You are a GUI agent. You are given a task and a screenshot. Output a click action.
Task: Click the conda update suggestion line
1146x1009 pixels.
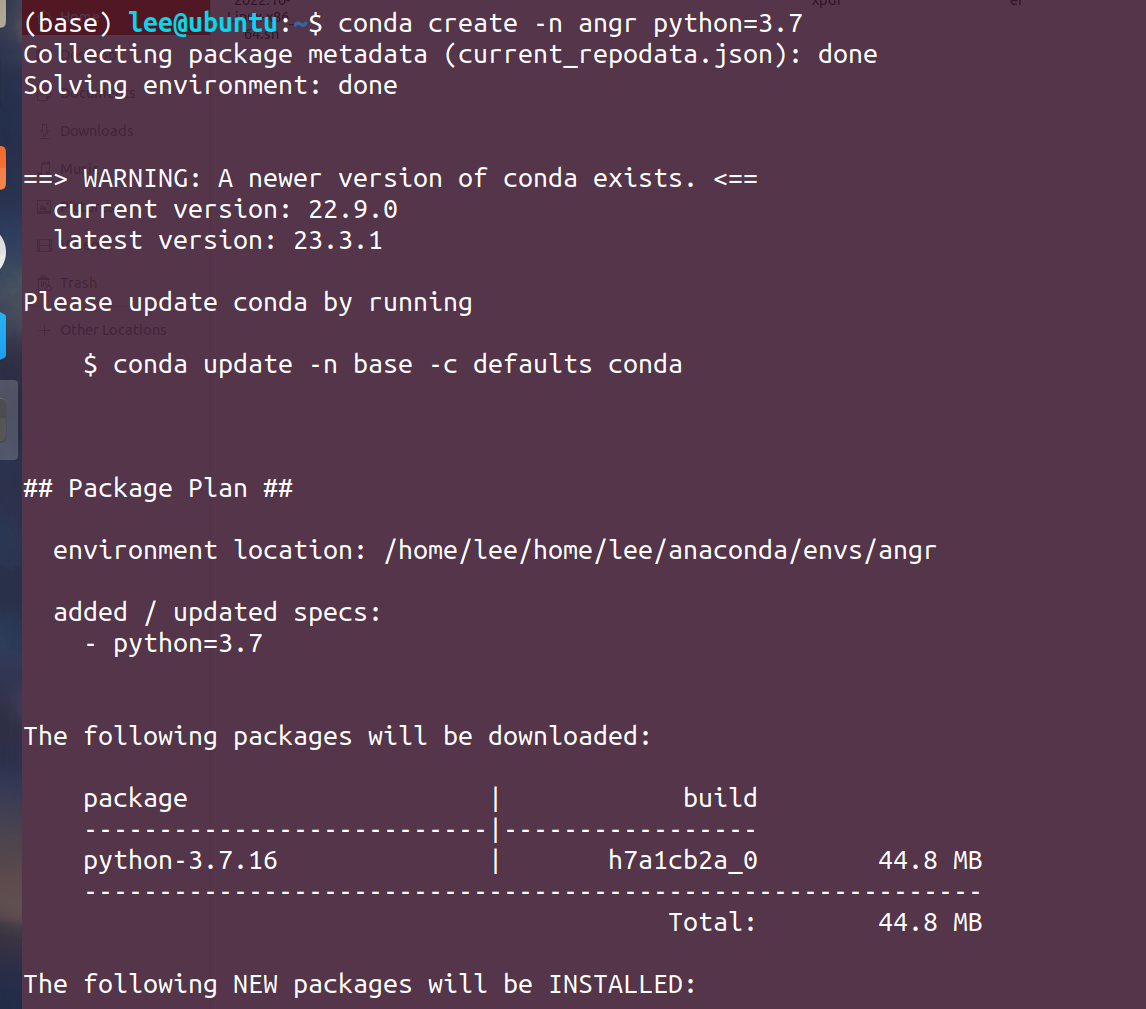[382, 365]
